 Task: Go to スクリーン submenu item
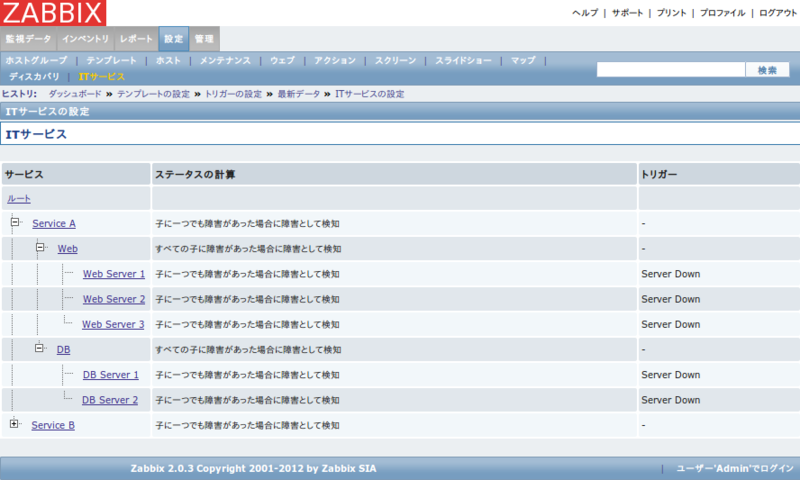coord(395,60)
